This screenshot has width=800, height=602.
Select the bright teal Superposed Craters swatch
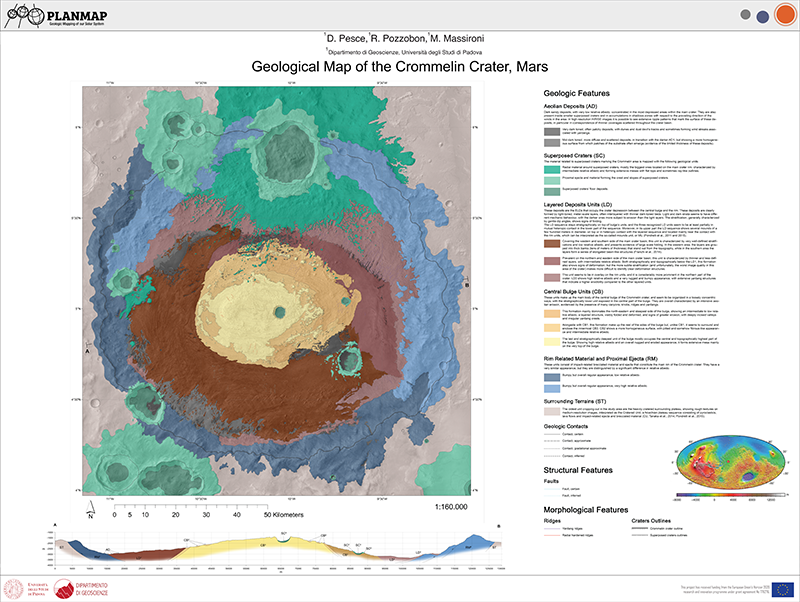click(x=552, y=169)
